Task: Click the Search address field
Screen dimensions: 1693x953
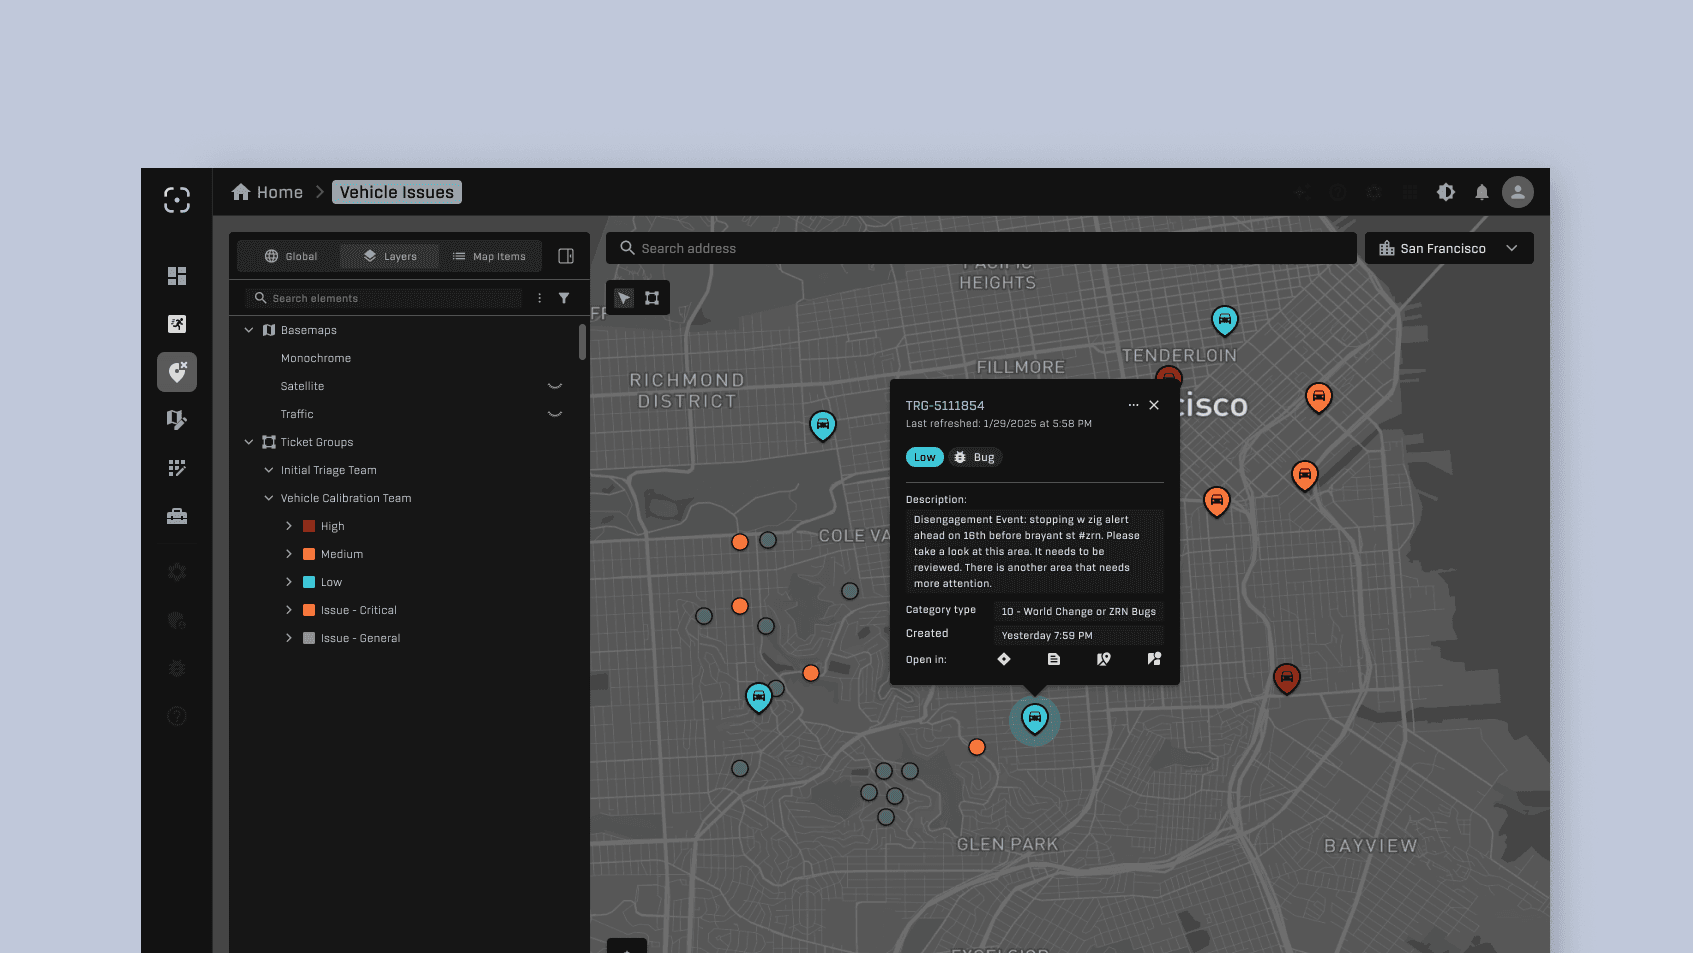Action: 981,248
